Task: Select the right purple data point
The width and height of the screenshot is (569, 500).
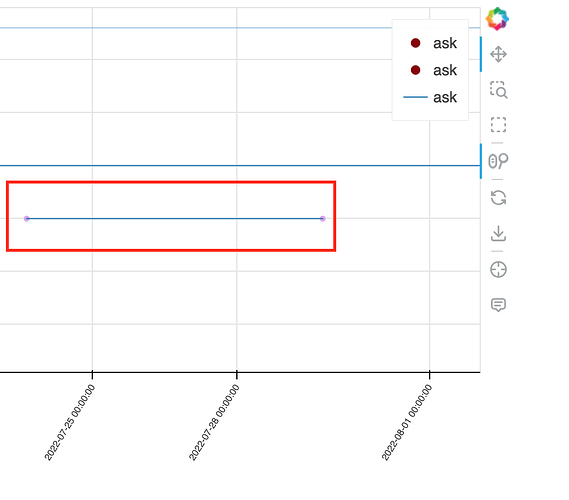Action: [323, 218]
